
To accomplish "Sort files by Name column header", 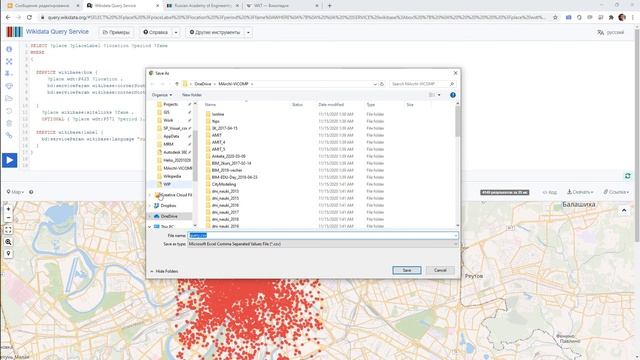I will (x=211, y=105).
